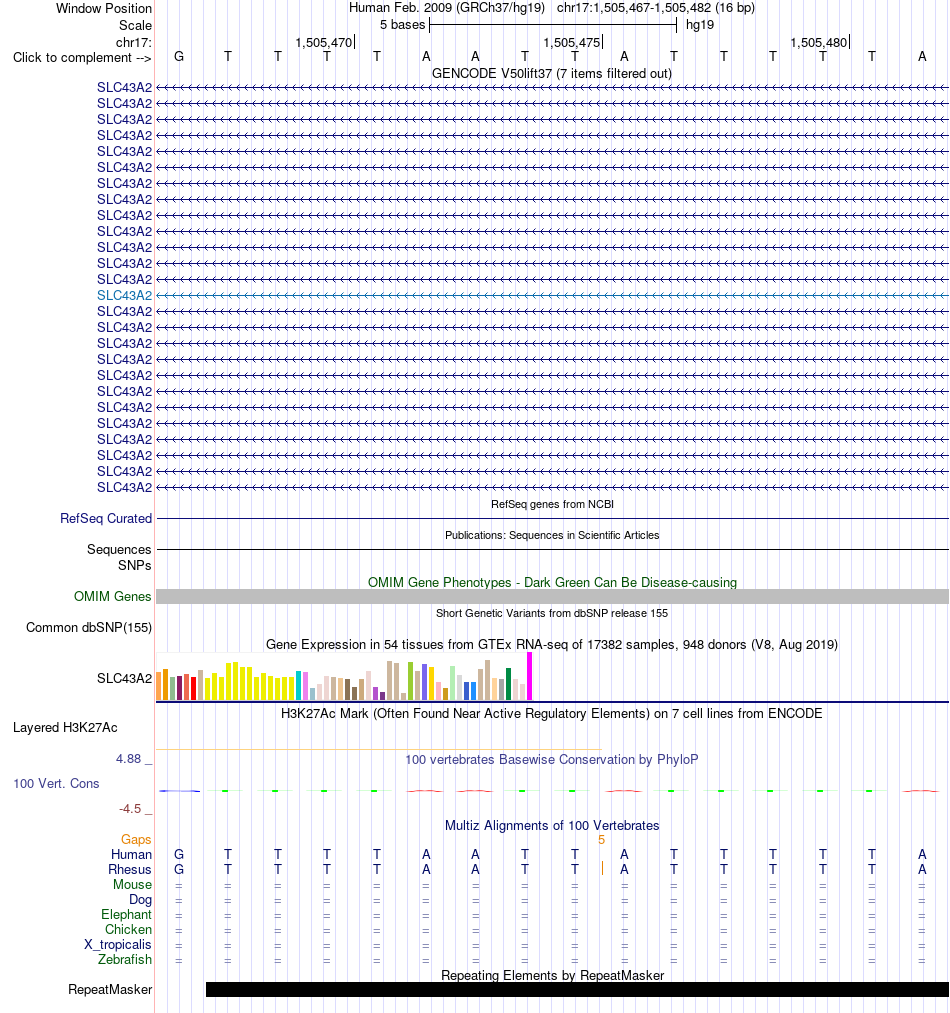Viewport: 950px width, 1013px height.
Task: Select the Sequences track label
Action: [x=119, y=549]
